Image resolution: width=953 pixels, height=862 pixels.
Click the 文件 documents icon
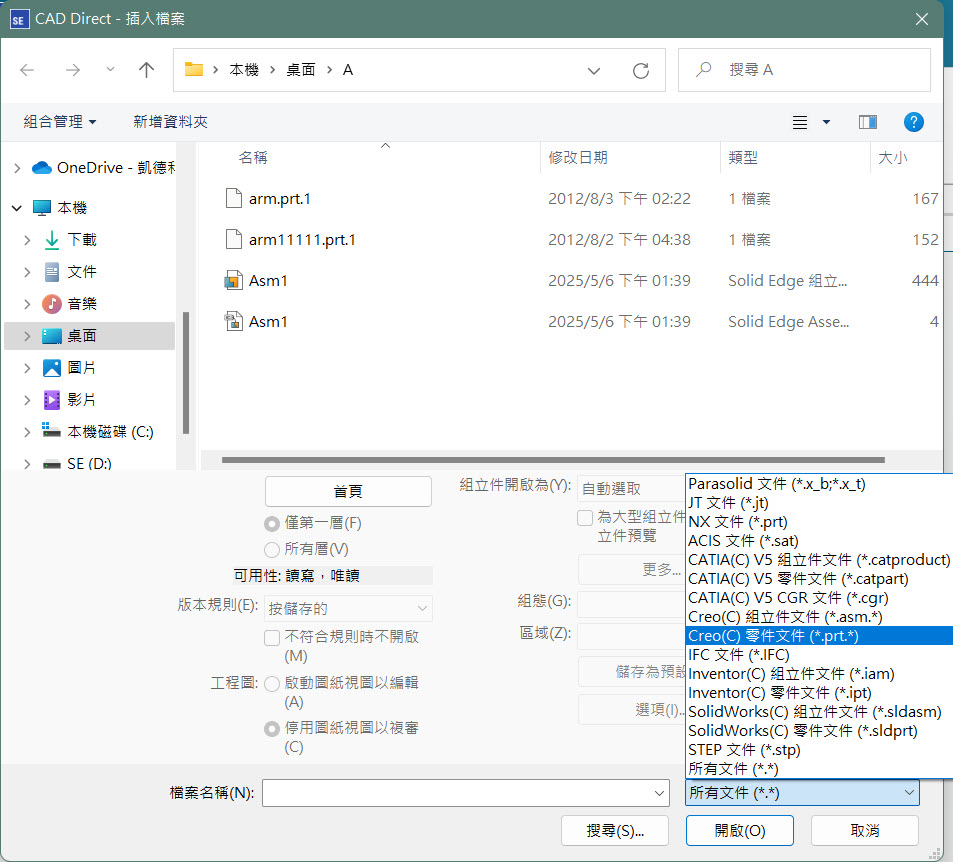pos(52,272)
